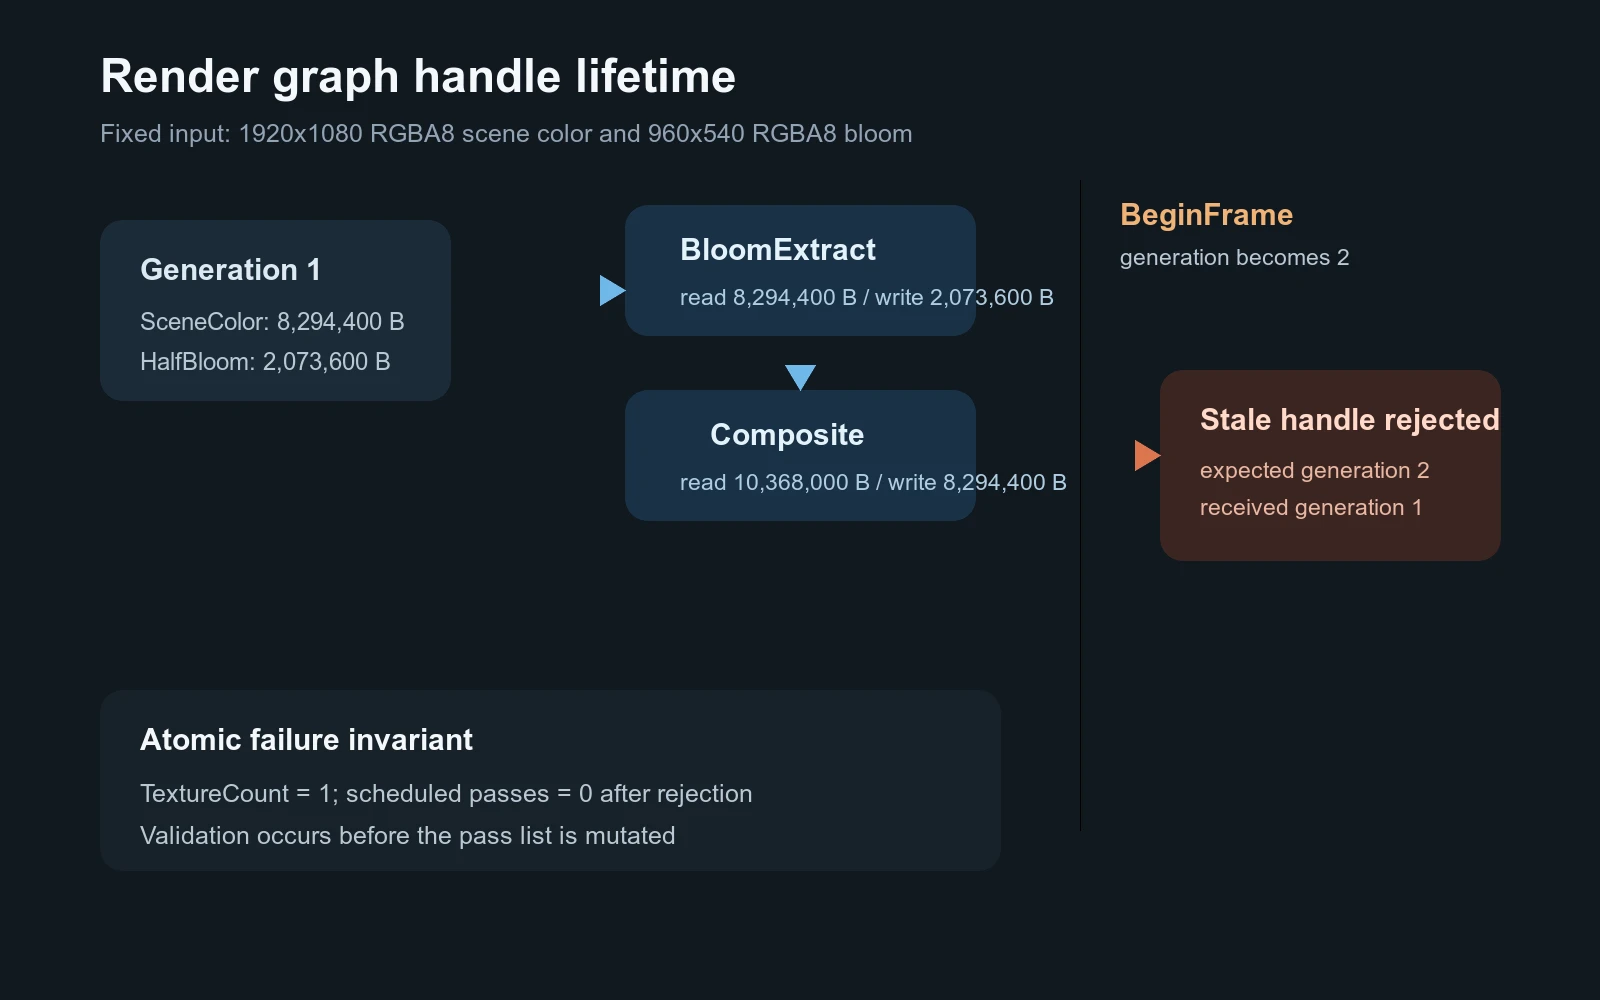Viewport: 1600px width, 1000px height.
Task: Click the 'Validation occurs before' sentence
Action: point(407,836)
